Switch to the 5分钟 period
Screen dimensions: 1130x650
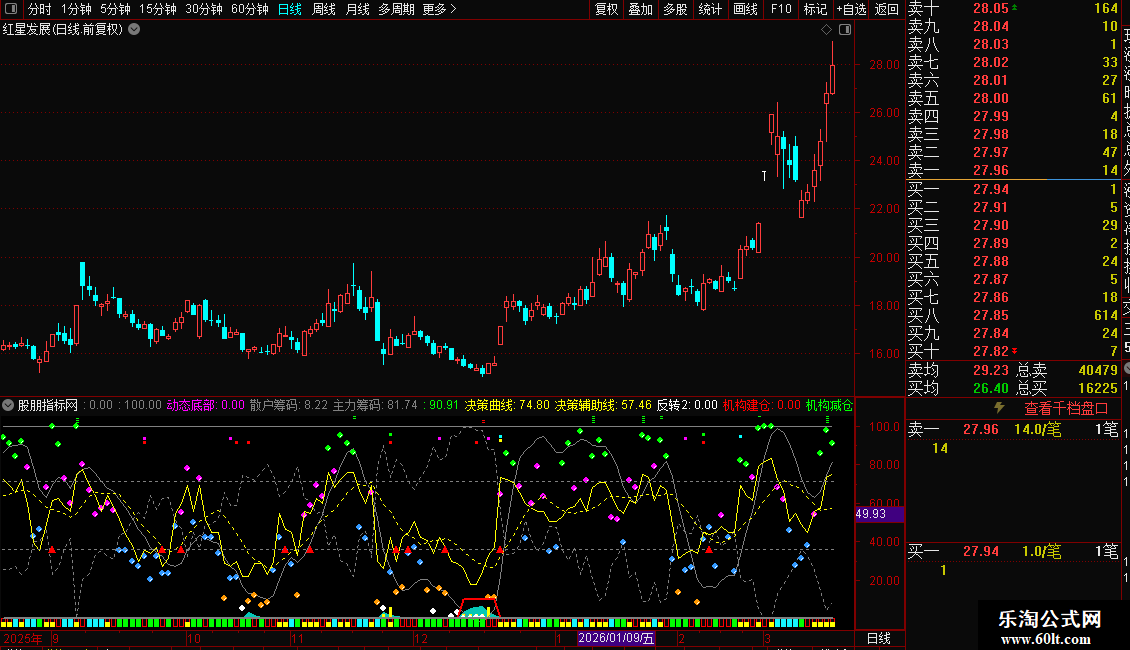pos(115,9)
